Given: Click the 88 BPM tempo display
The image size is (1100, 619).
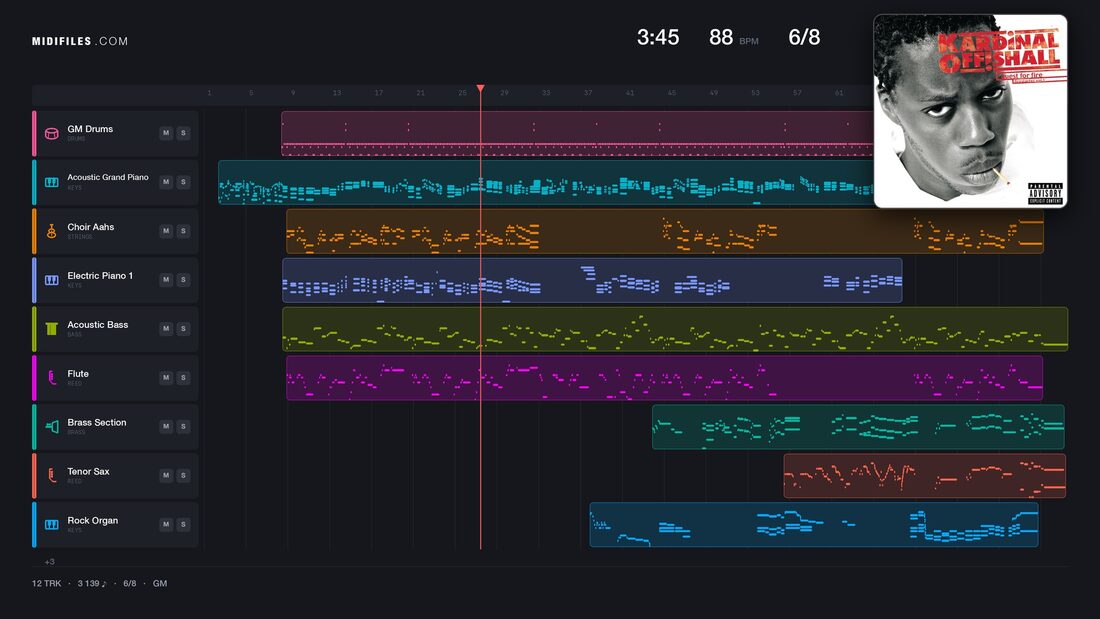Looking at the screenshot, I should coord(733,37).
